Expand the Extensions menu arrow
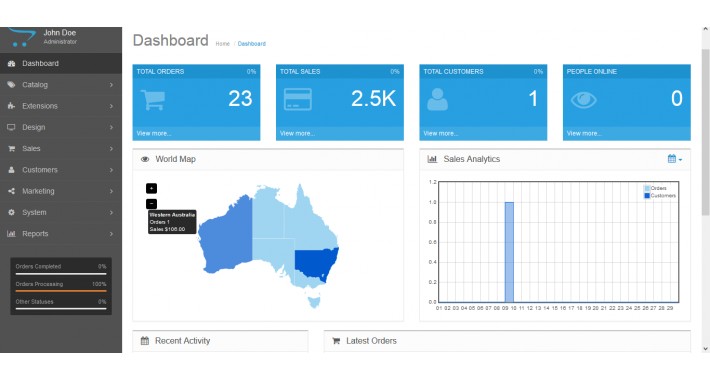Viewport: 710px width, 380px height. (111, 106)
